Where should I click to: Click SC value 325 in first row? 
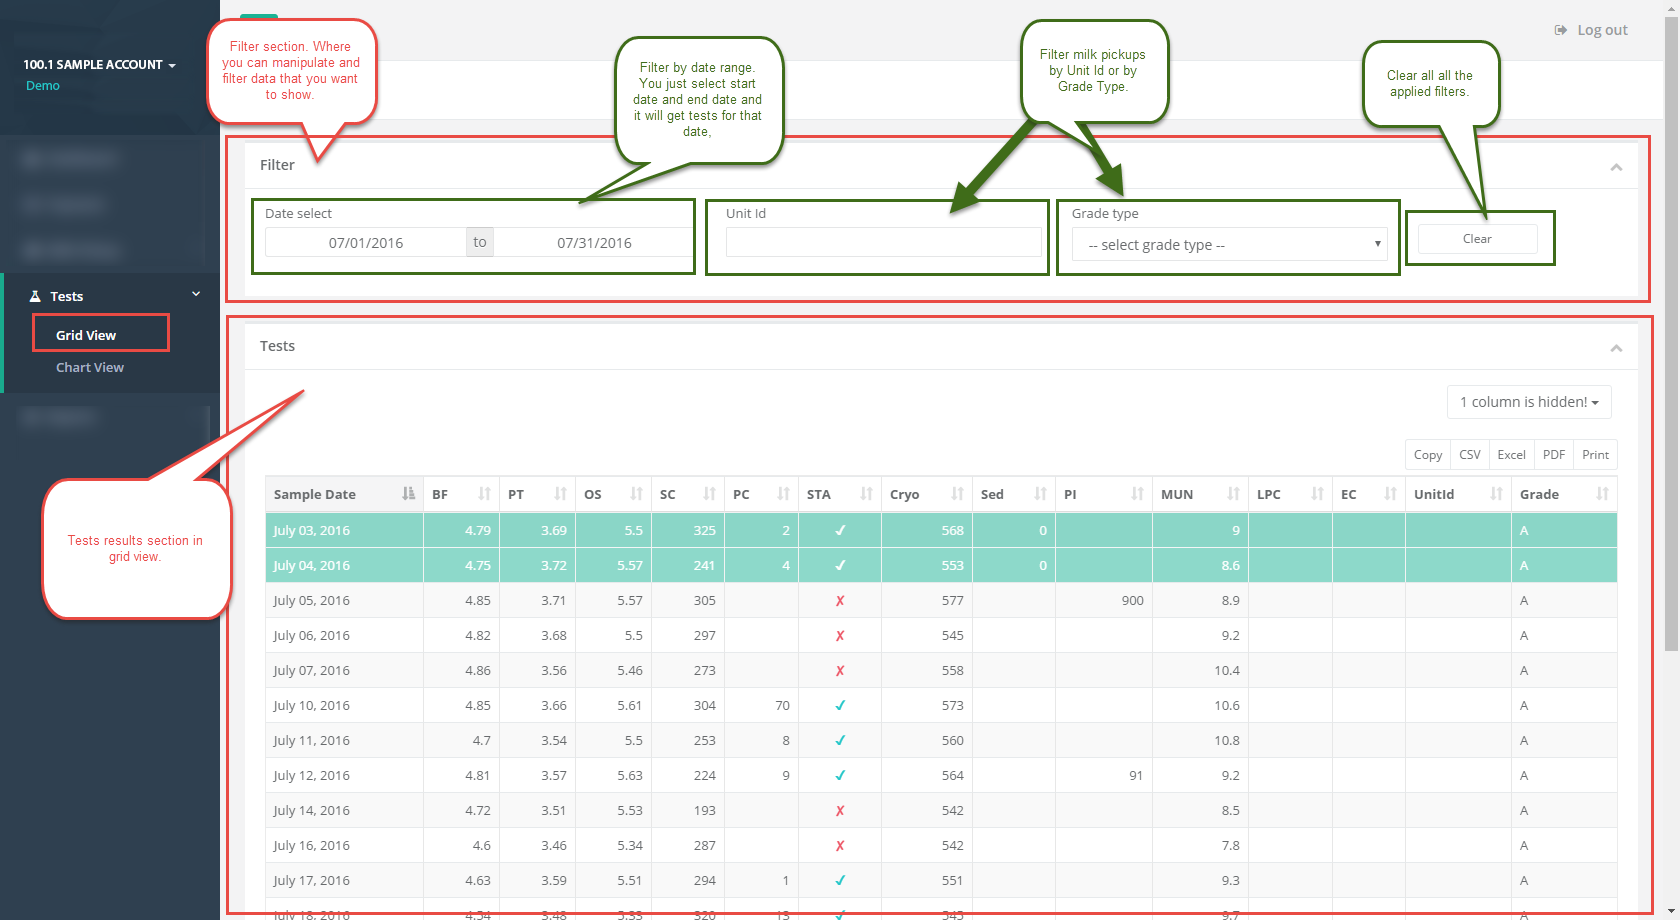[705, 531]
